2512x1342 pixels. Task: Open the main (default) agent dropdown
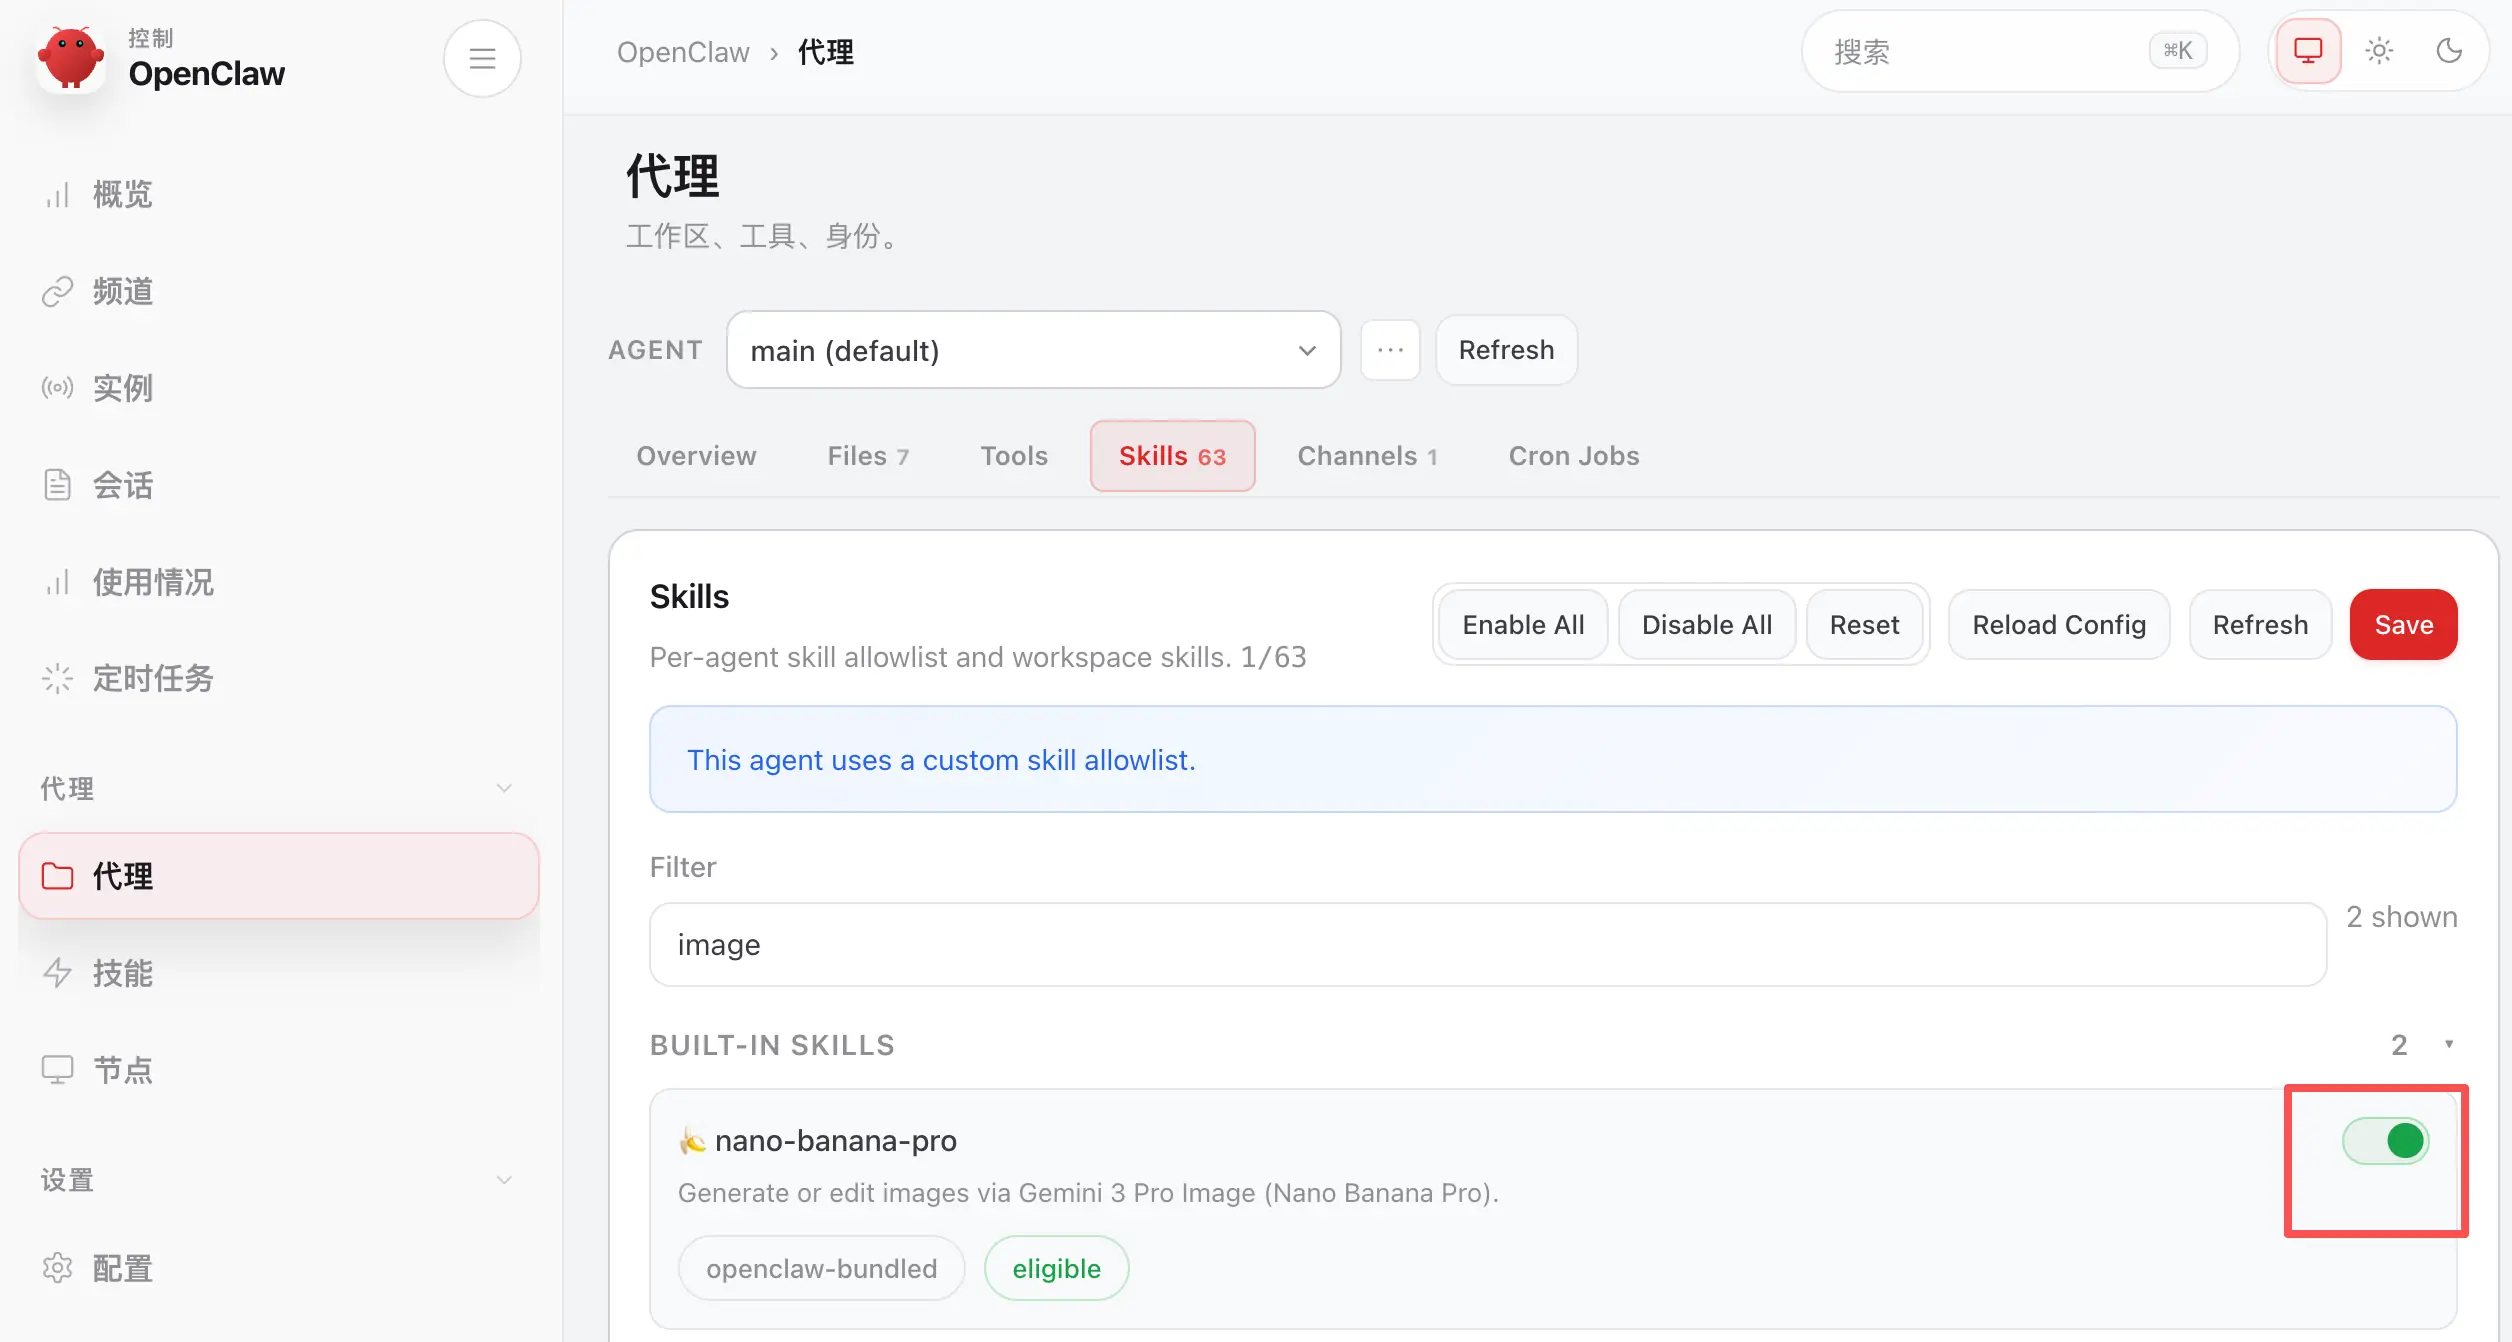1033,350
